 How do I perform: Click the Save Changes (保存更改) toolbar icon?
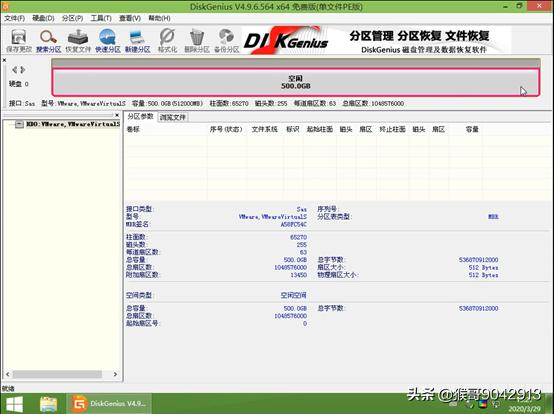(x=19, y=41)
